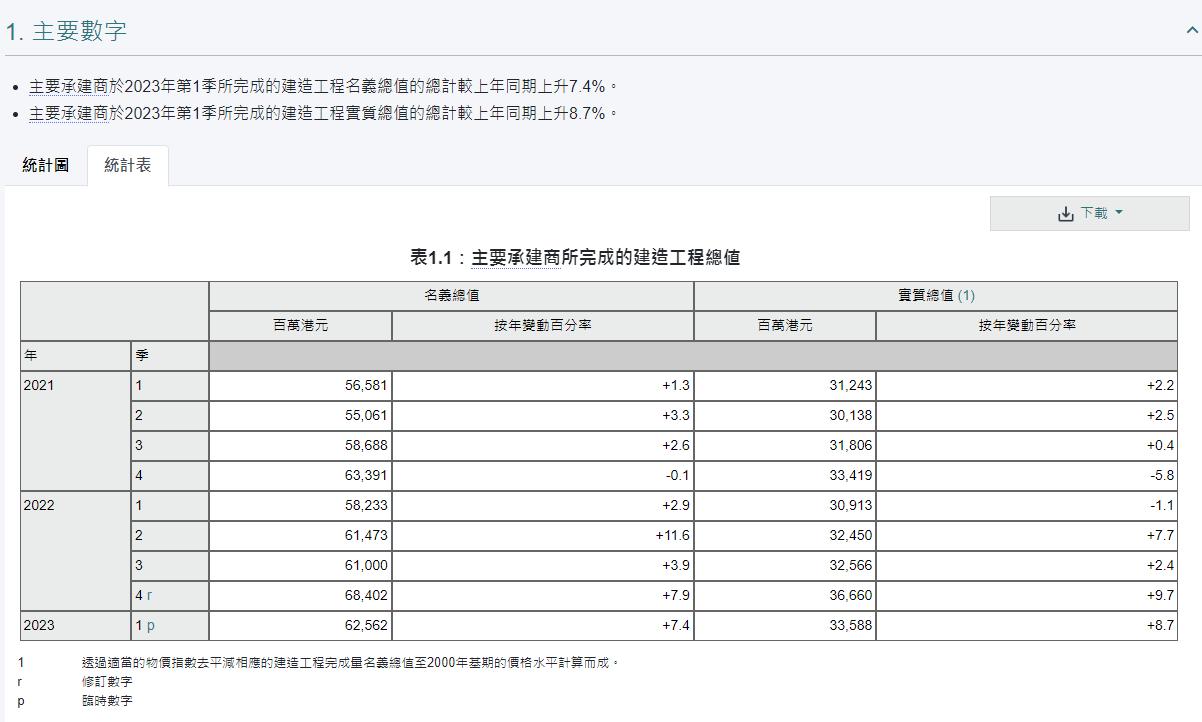Click the revised 'r' marker for 2022 Q4

coord(149,595)
